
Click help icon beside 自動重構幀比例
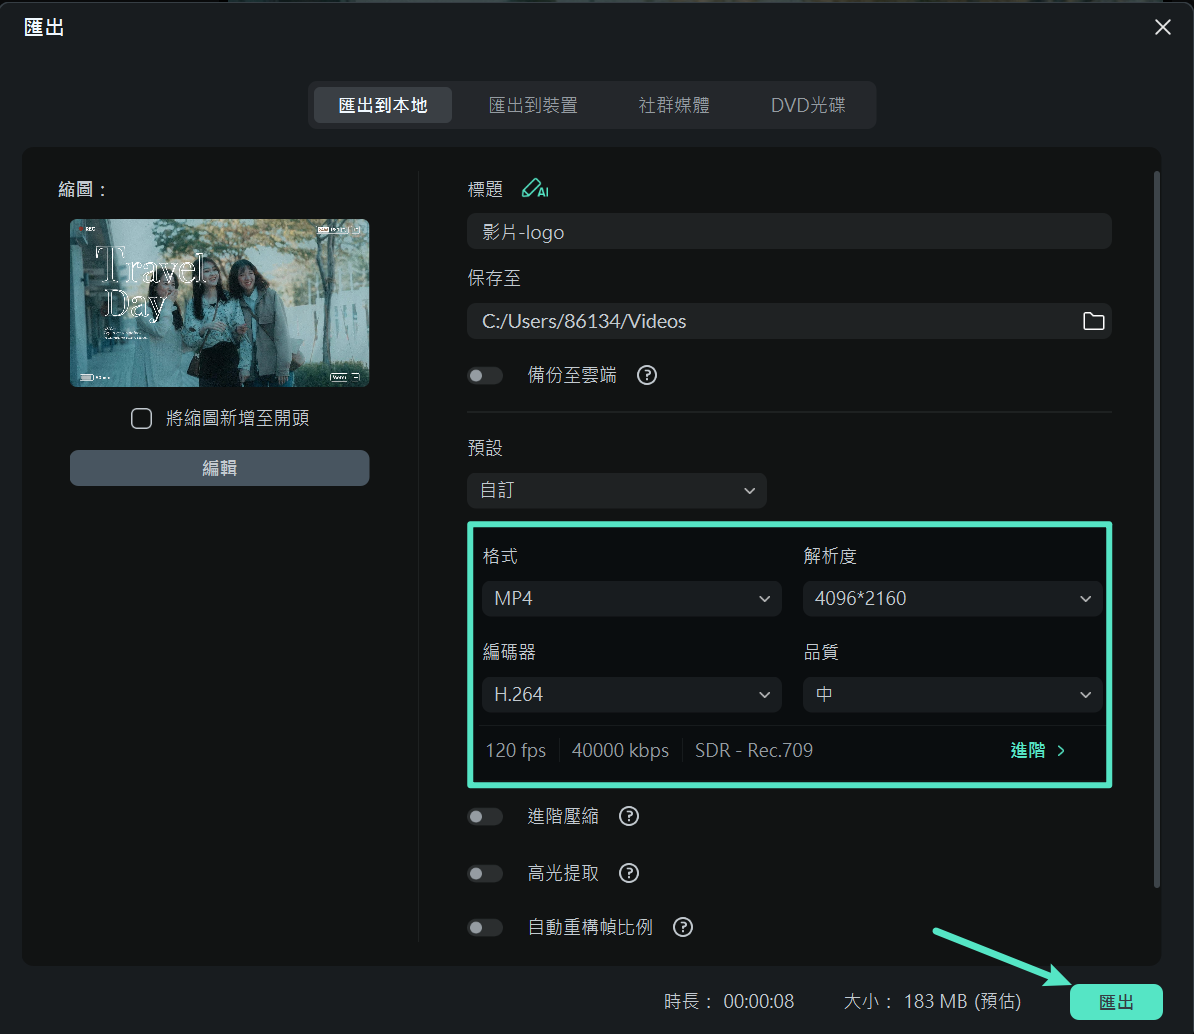tap(683, 927)
